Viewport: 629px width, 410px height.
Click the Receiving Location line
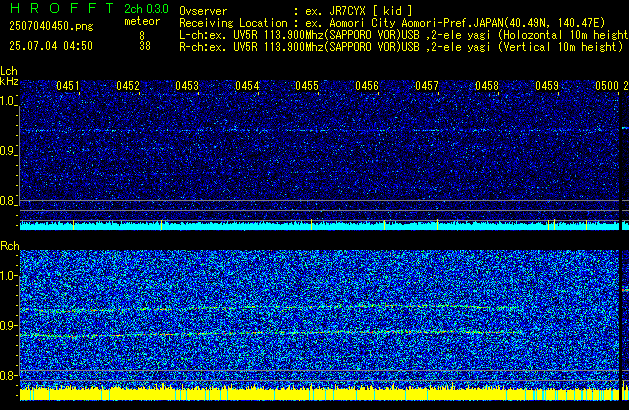click(x=392, y=23)
